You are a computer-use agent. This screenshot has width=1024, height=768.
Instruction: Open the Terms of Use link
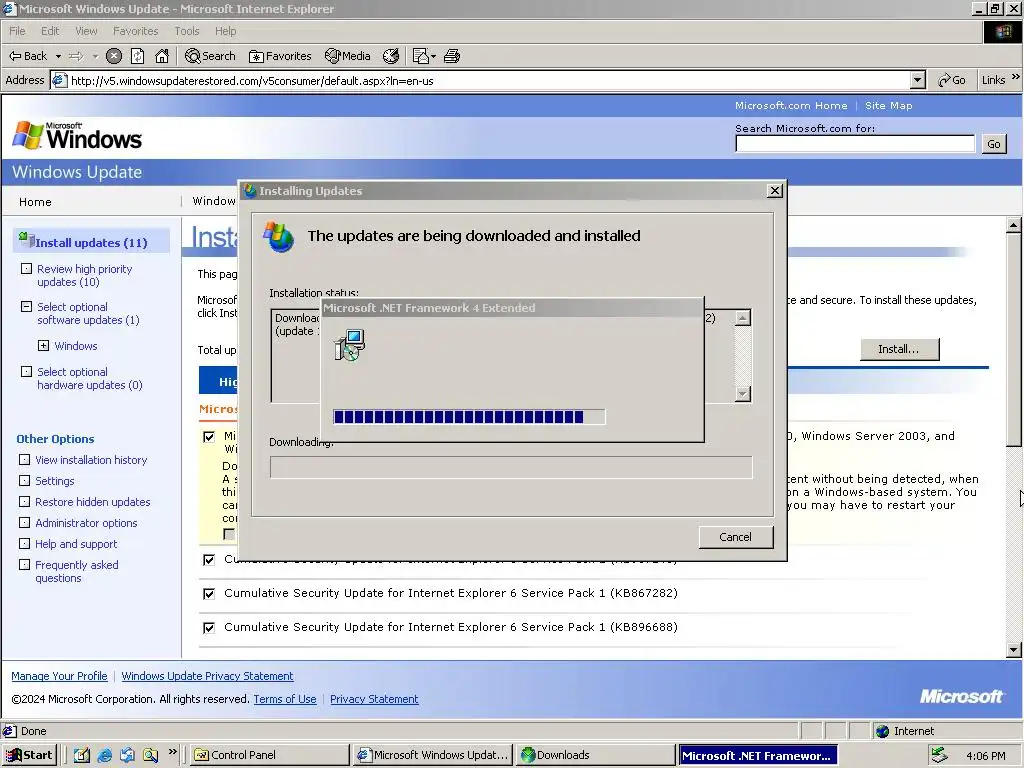click(285, 699)
